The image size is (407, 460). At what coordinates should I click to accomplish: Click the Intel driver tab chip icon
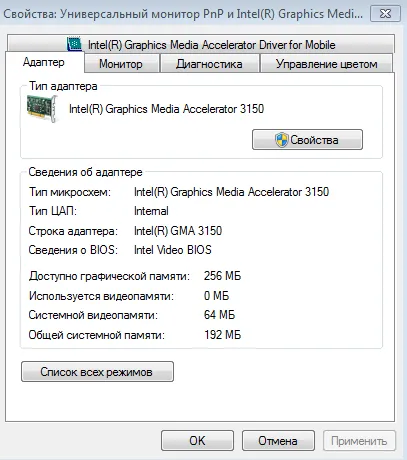click(75, 44)
